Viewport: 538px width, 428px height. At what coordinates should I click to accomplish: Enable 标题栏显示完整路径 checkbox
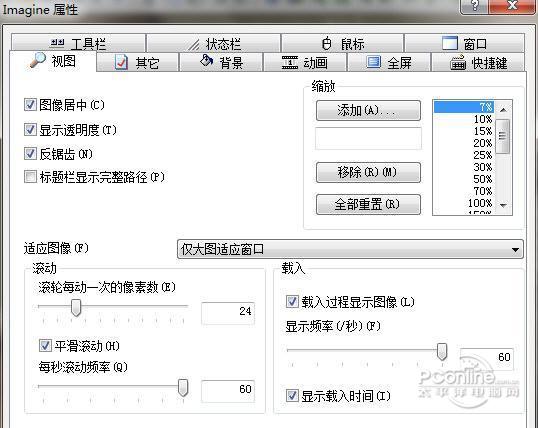point(30,177)
